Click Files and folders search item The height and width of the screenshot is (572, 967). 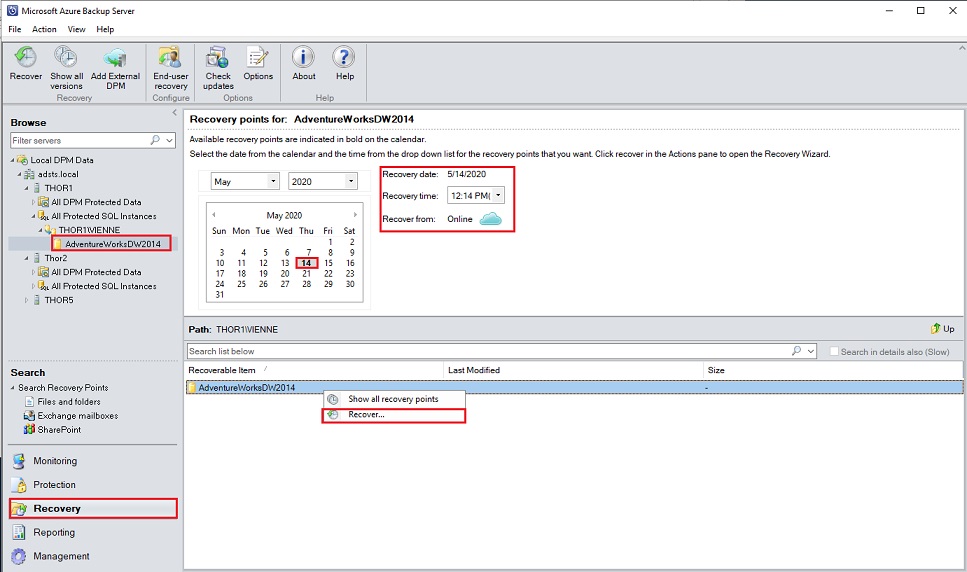coord(68,401)
